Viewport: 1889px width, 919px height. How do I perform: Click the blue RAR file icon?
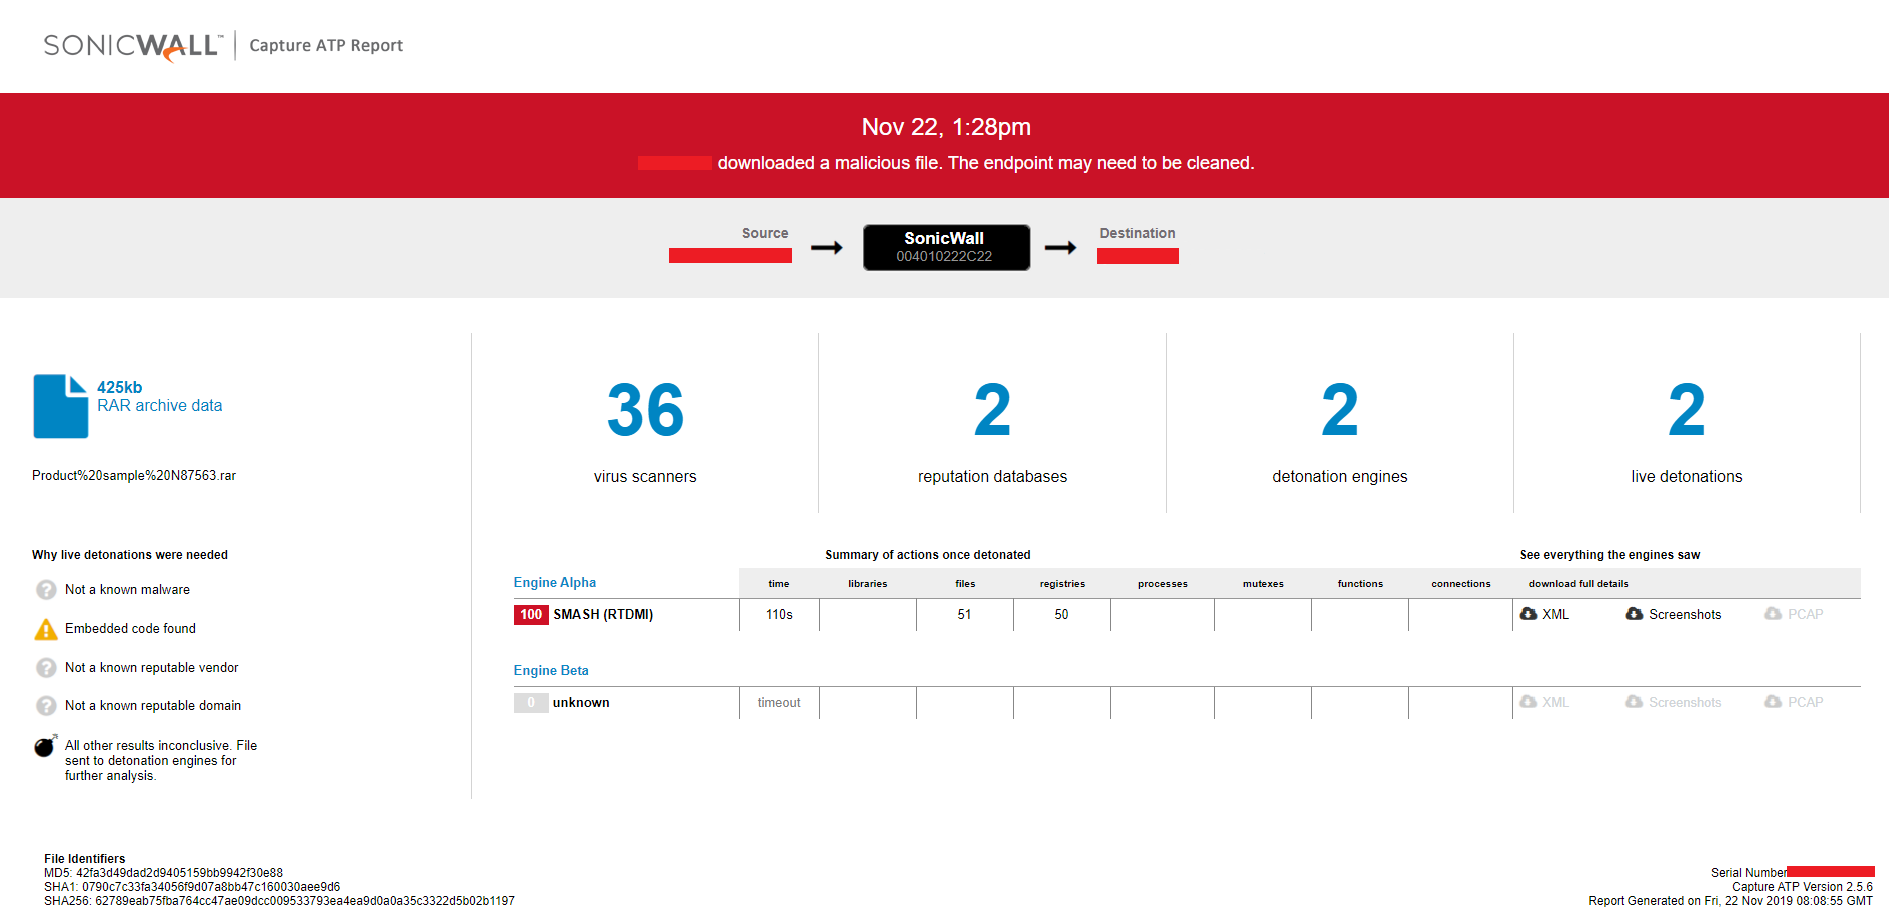tap(61, 406)
